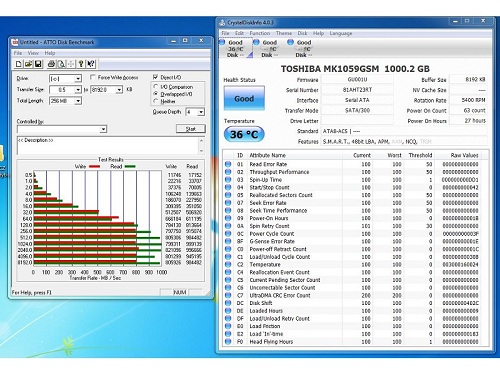Click the empty Drive Letter field
Viewport: 500px width, 375px height.
[x=357, y=121]
